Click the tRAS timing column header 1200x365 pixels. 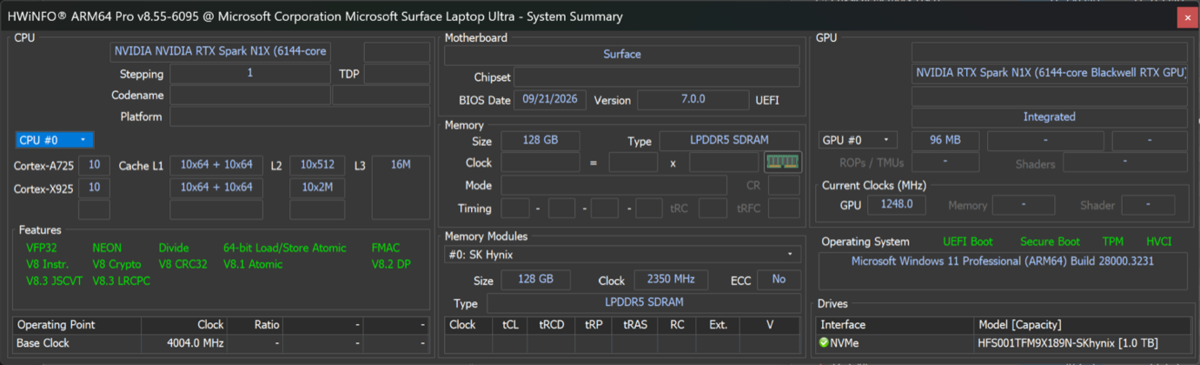(636, 325)
